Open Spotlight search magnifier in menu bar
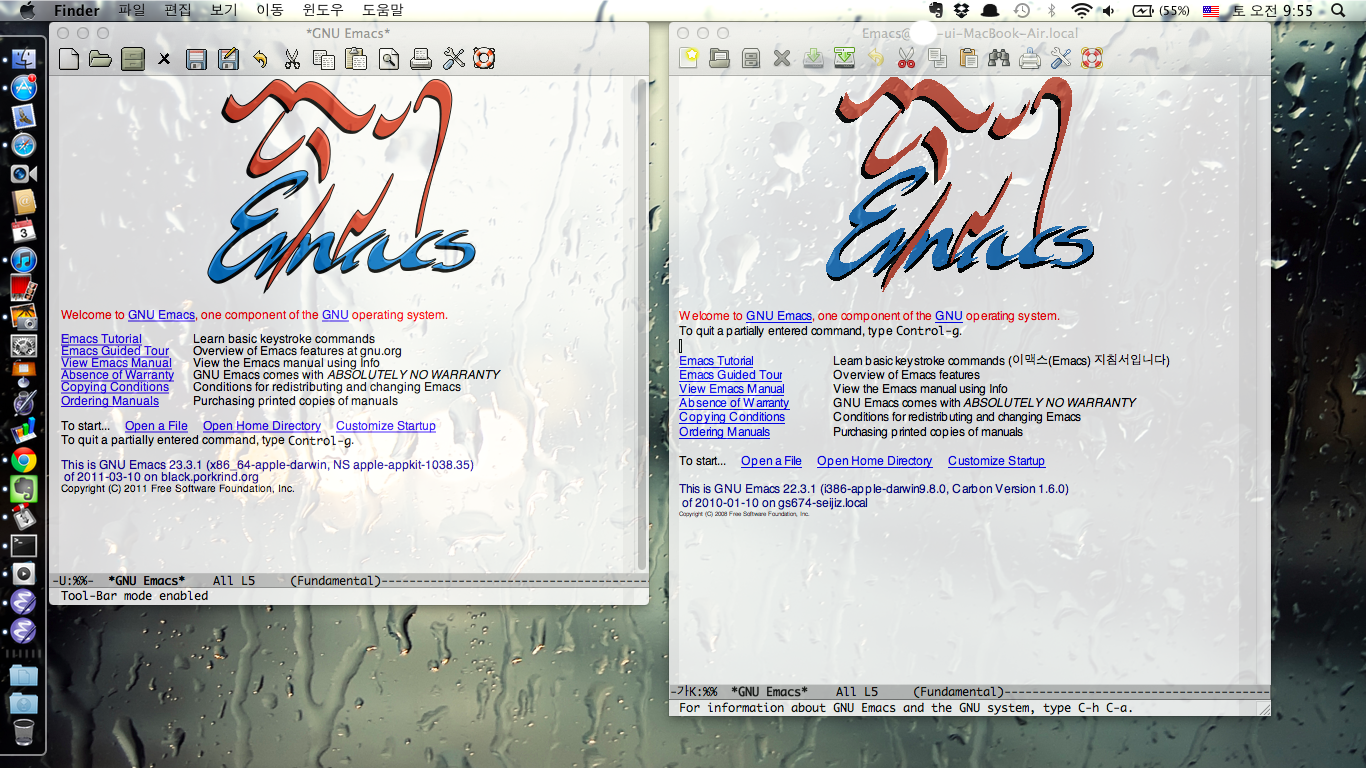 [x=1339, y=10]
